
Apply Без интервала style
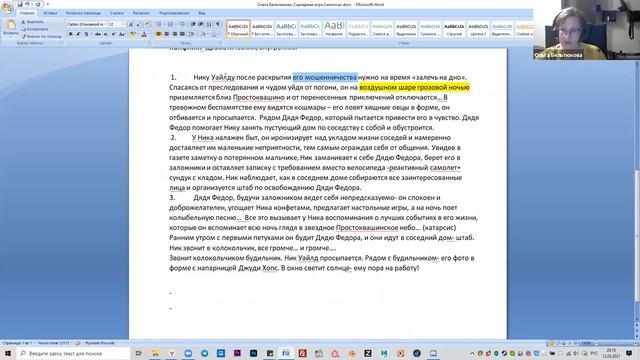click(x=262, y=29)
